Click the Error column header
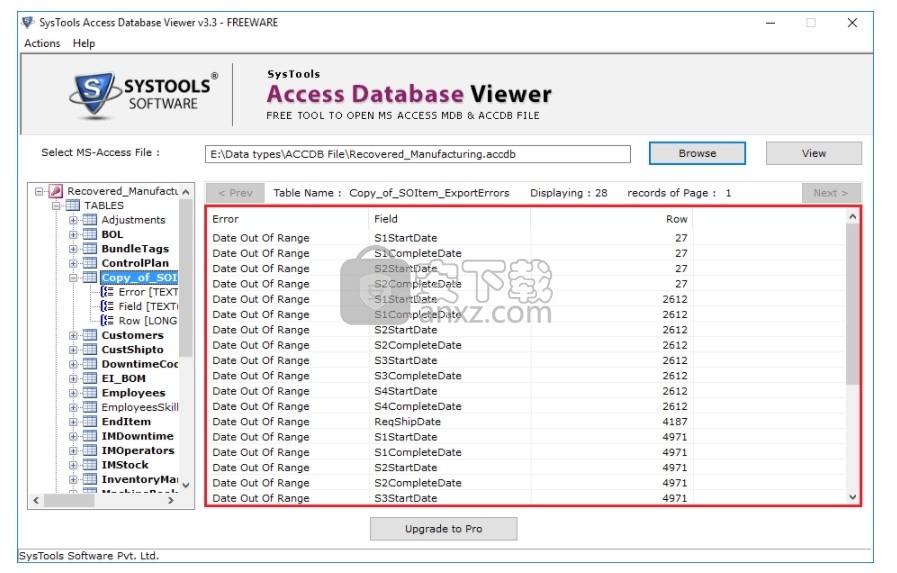Screen dimensions: 897x573 (288, 219)
